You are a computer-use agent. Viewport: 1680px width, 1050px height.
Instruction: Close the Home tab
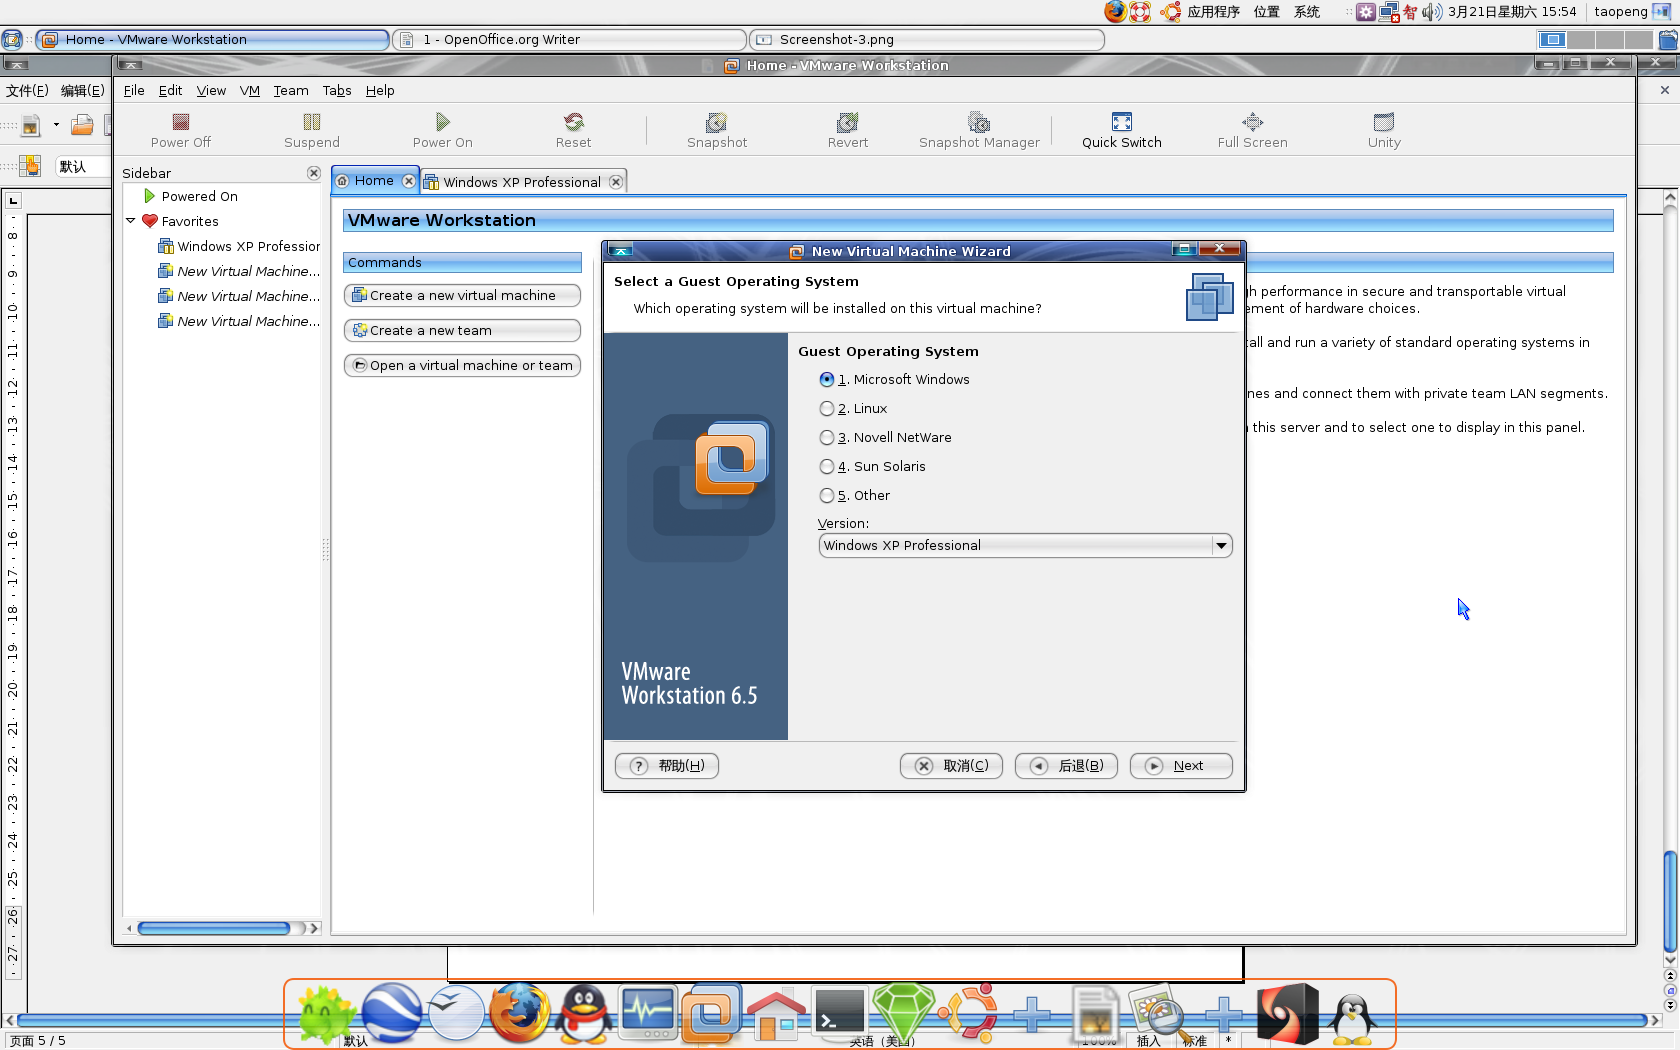coord(408,181)
